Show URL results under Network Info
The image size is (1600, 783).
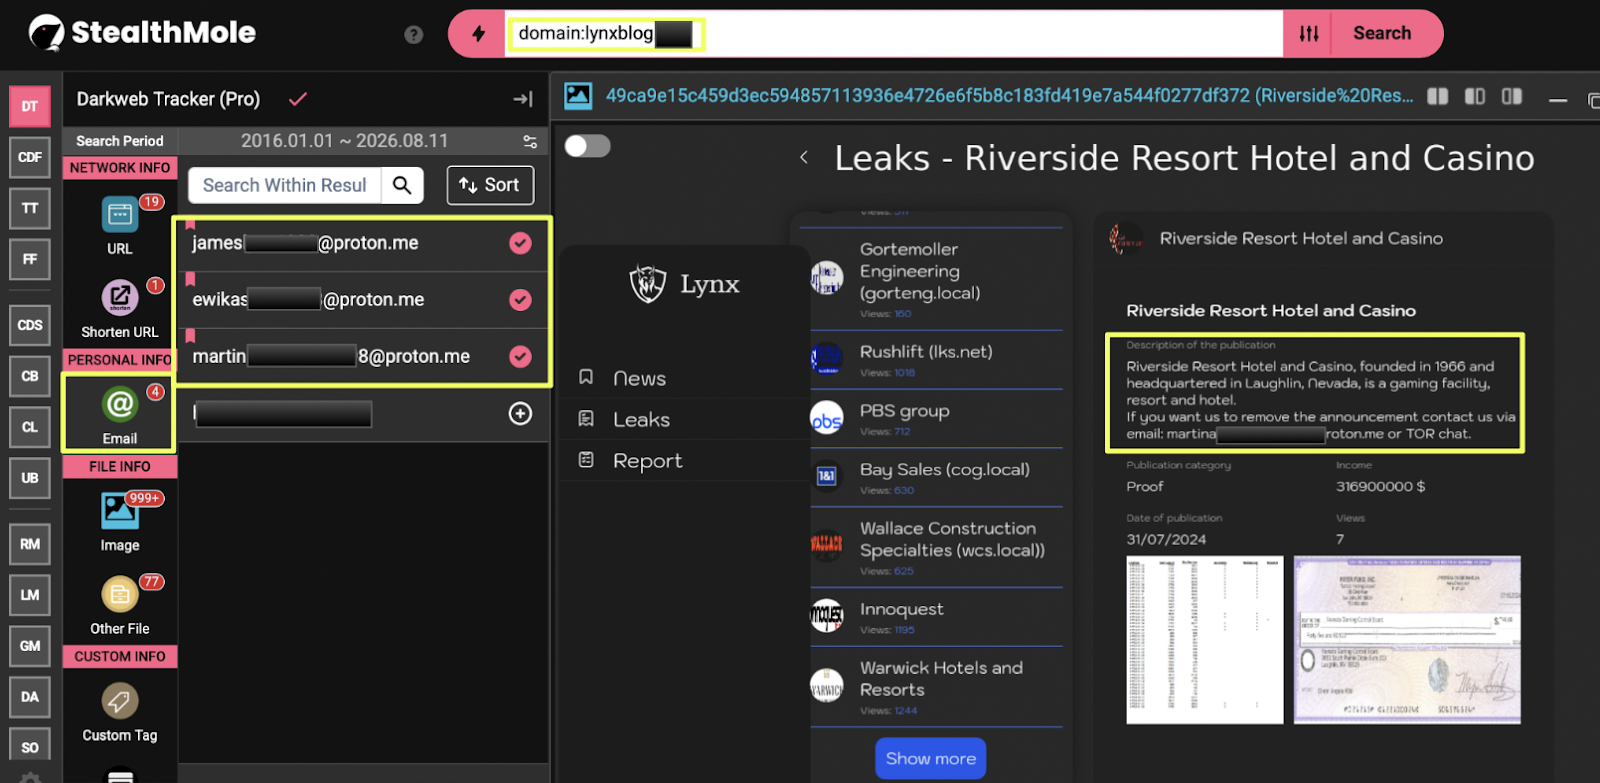(120, 224)
